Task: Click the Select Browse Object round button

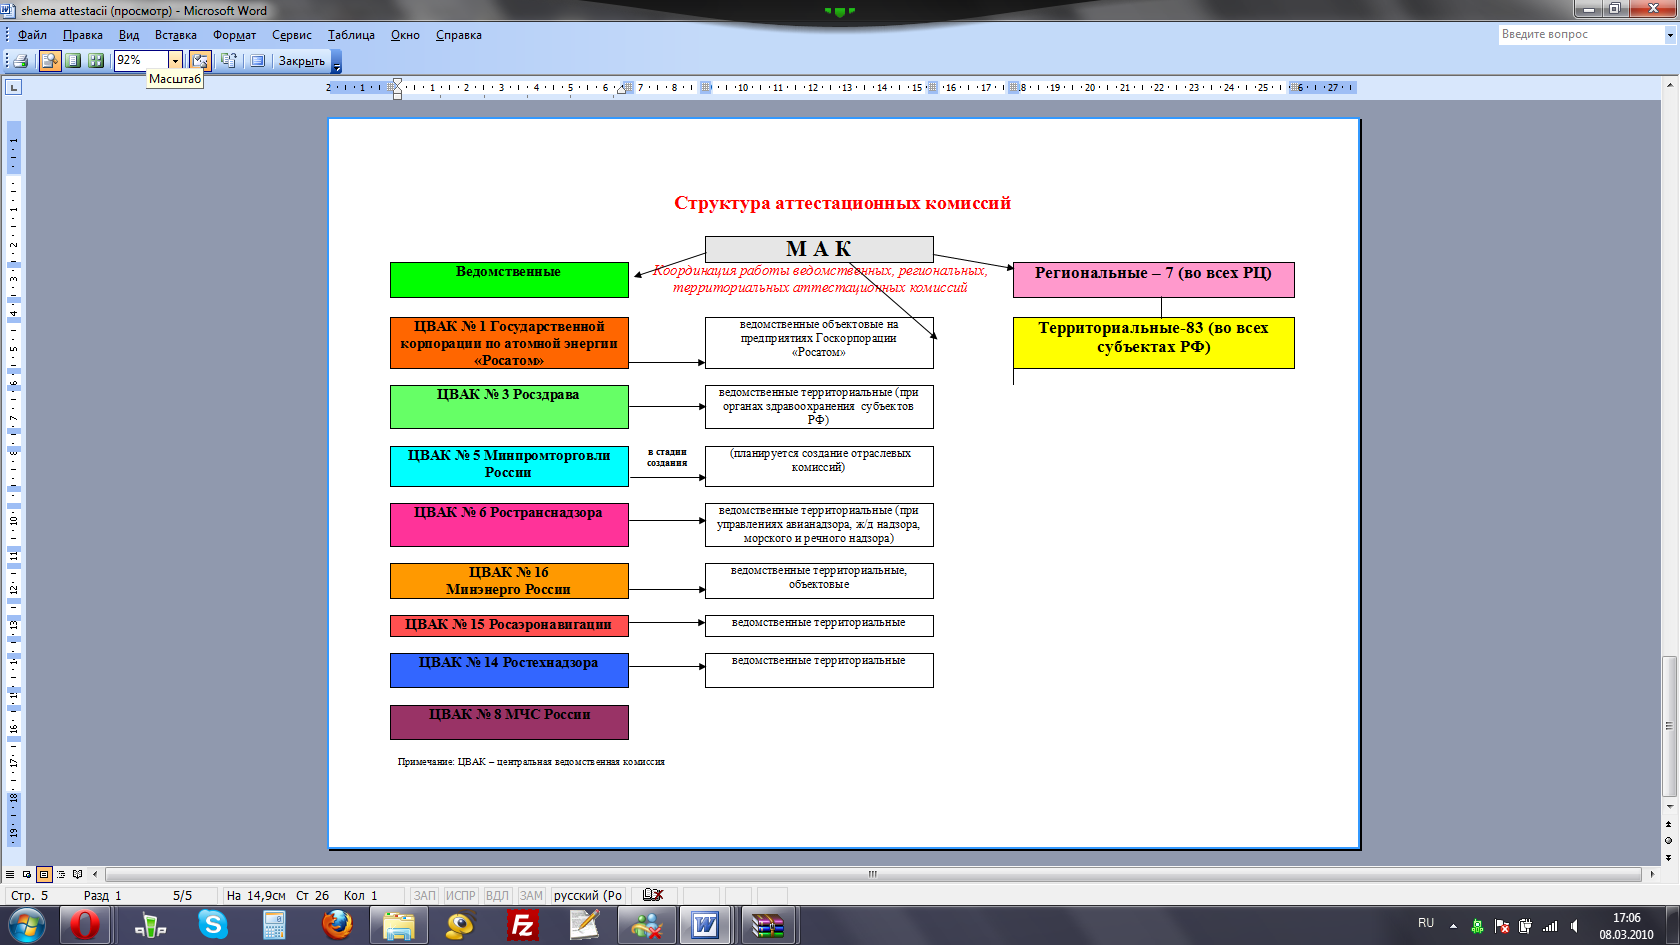Action: click(1669, 840)
